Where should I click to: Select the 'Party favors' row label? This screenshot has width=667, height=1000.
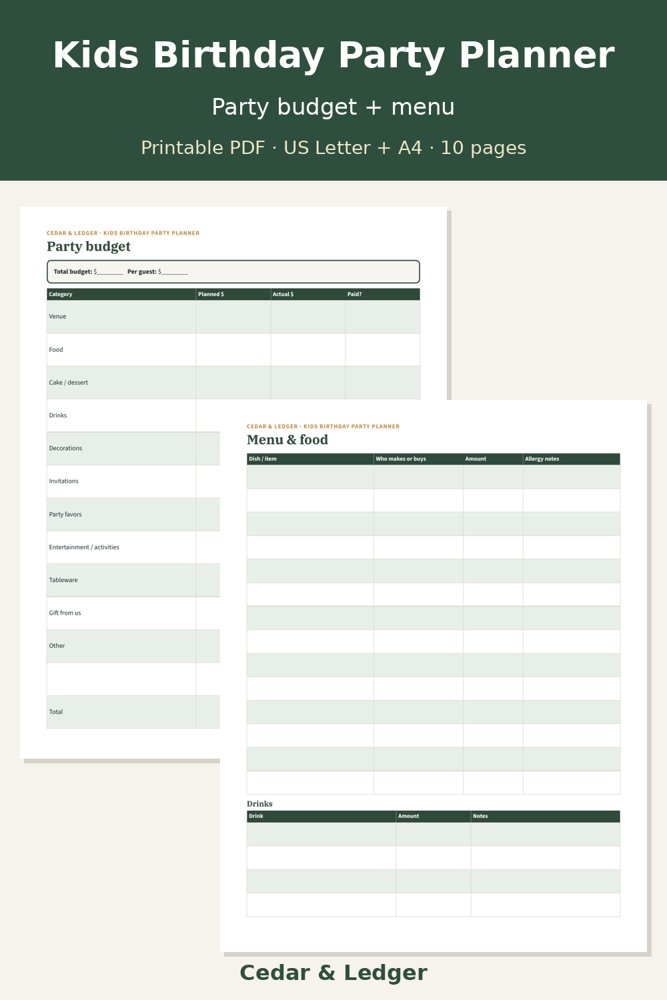[x=65, y=514]
